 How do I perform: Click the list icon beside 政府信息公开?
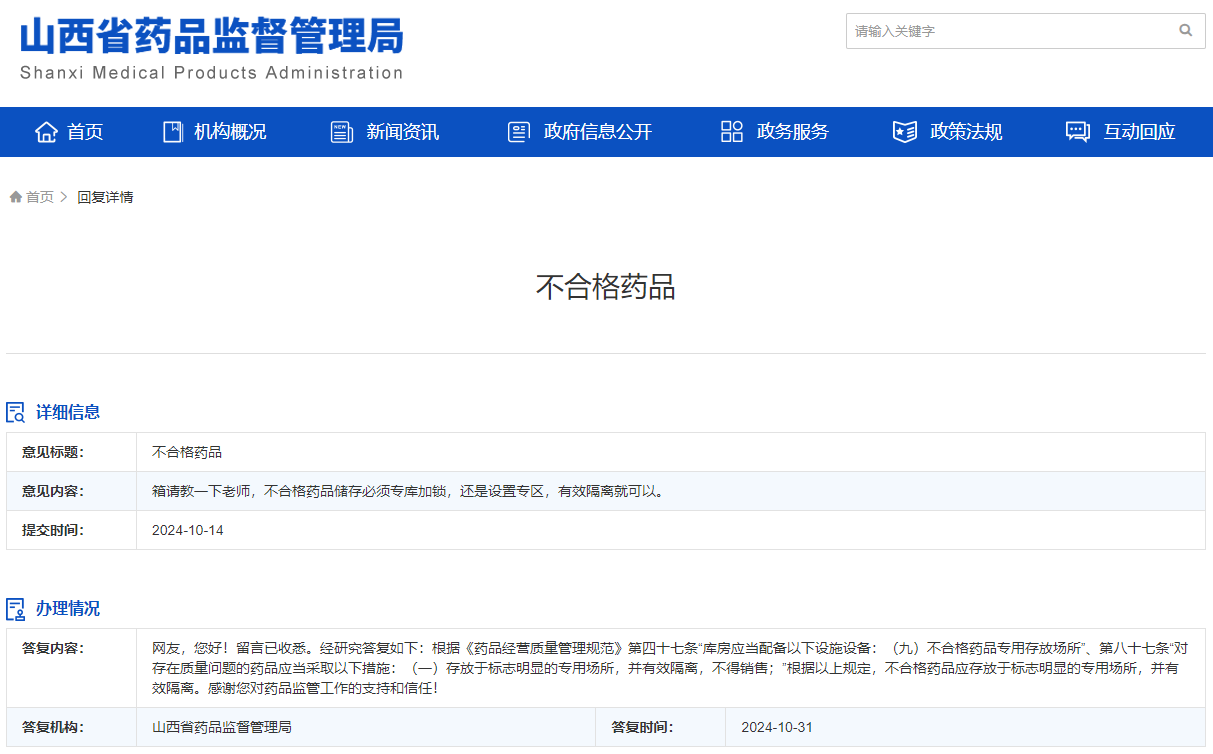point(518,132)
